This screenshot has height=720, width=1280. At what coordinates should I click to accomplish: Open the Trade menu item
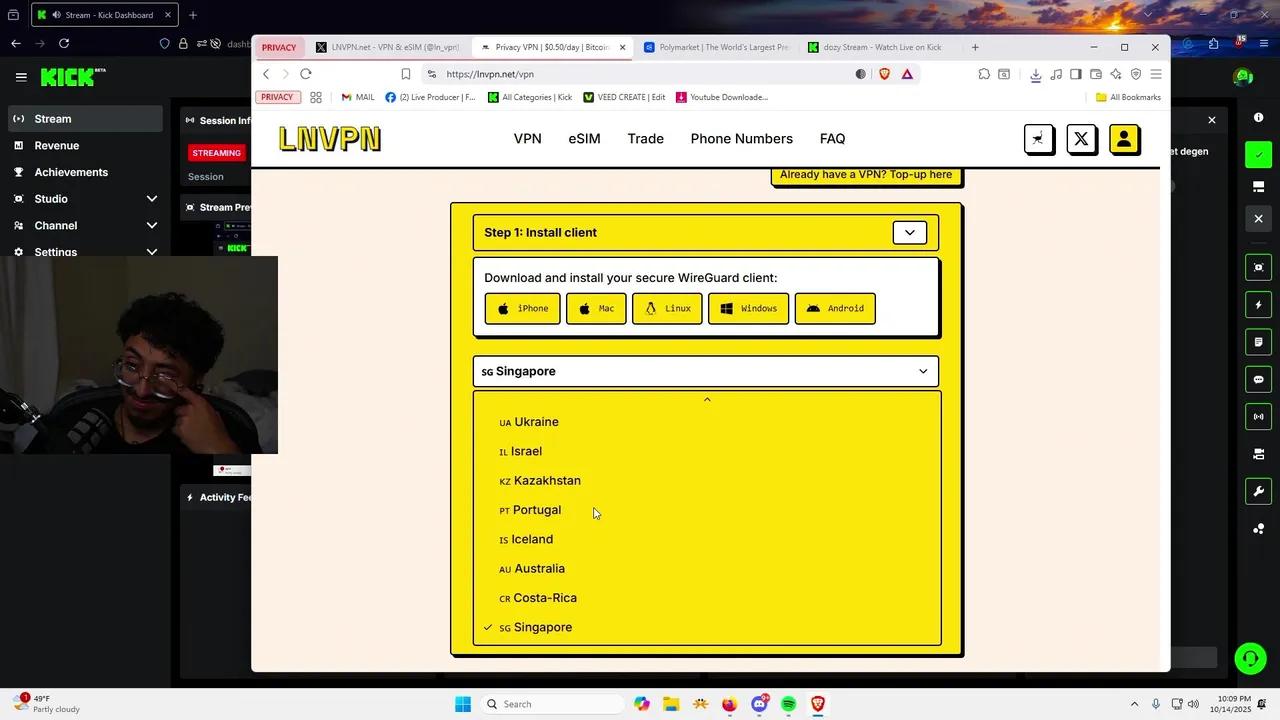pyautogui.click(x=645, y=139)
